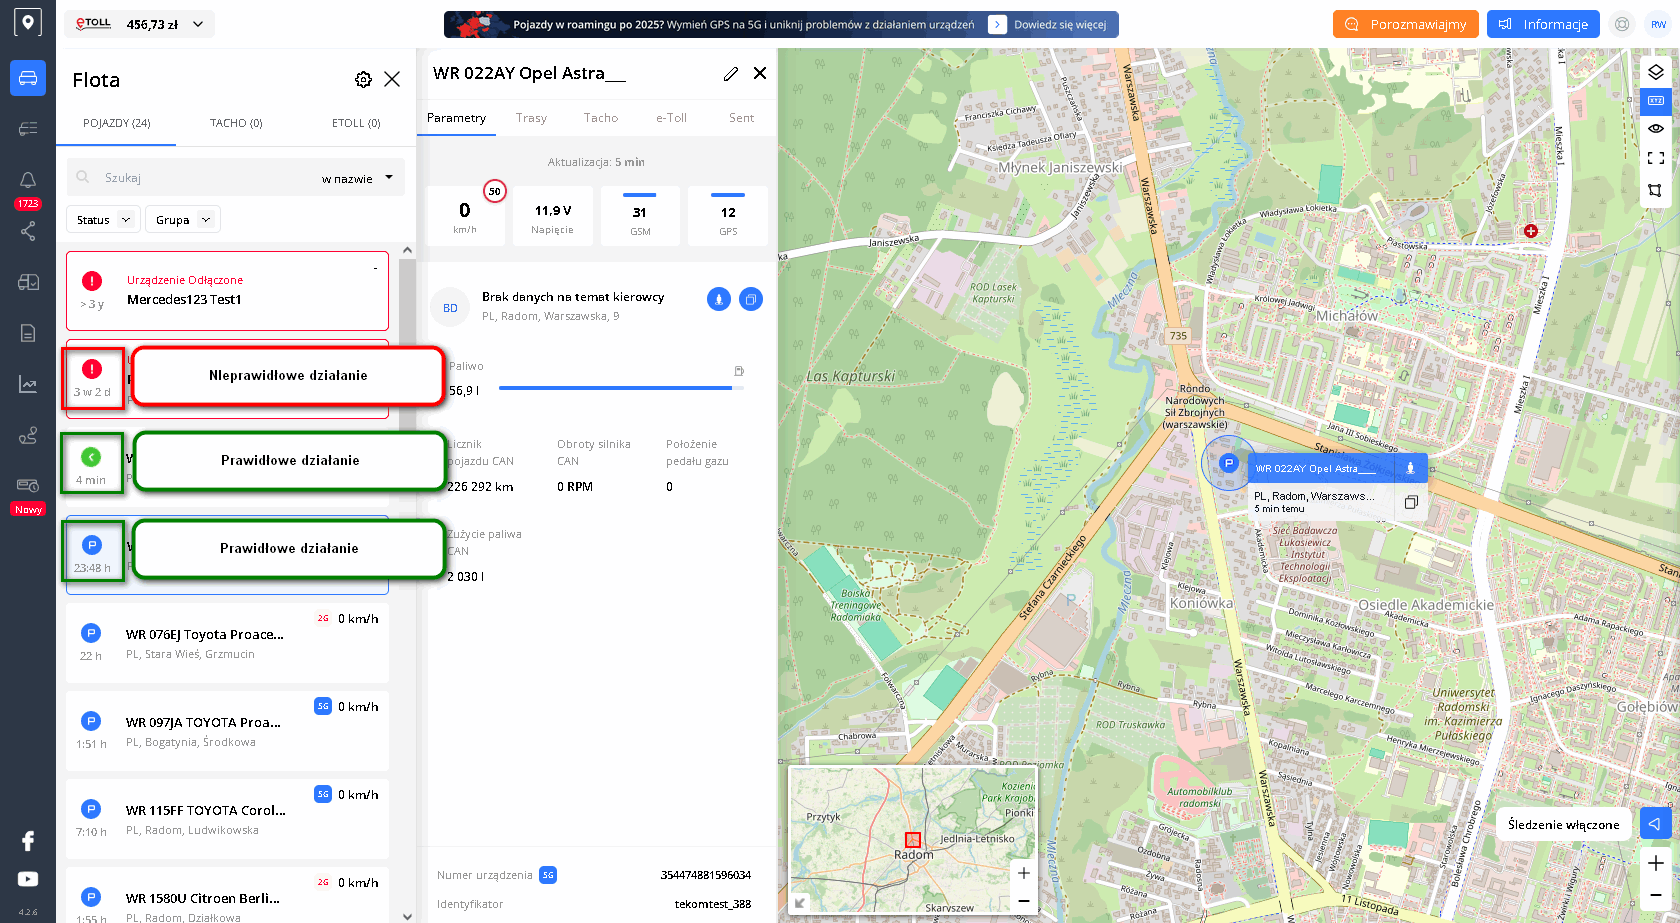Screen dimensions: 1680x923
Task: Switch to the Trasy tab
Action: tap(531, 118)
